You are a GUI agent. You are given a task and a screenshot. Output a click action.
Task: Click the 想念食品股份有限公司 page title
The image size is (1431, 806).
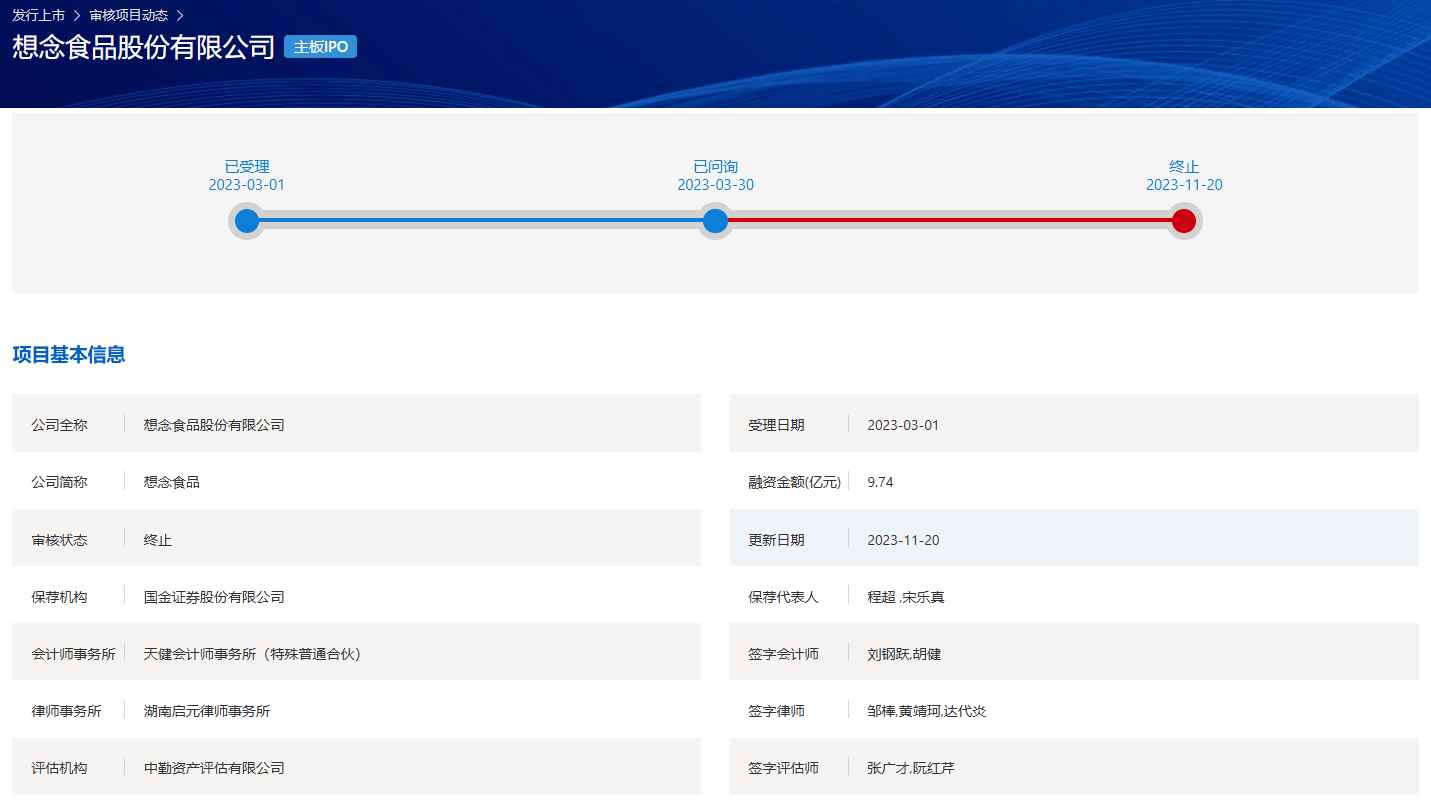coord(144,47)
